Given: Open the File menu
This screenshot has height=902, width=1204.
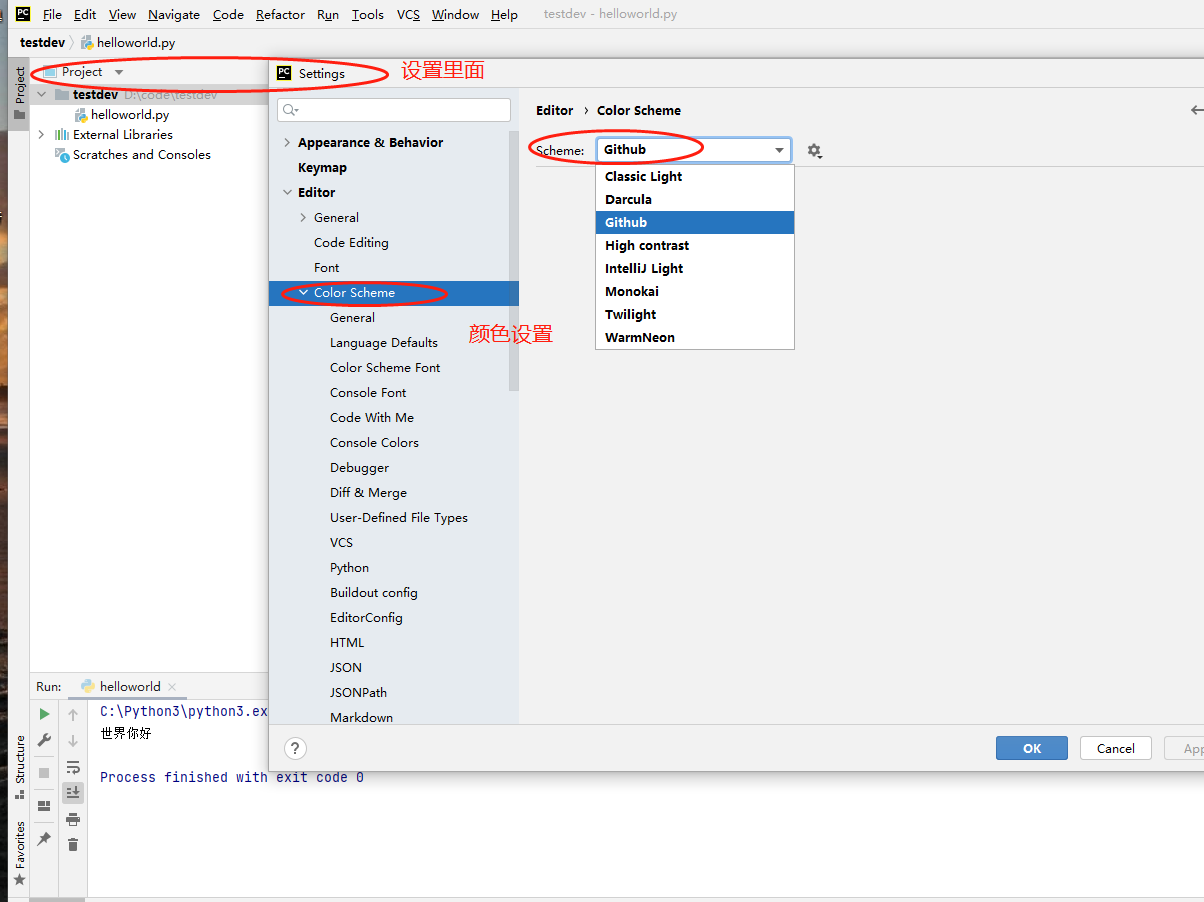Looking at the screenshot, I should point(52,14).
